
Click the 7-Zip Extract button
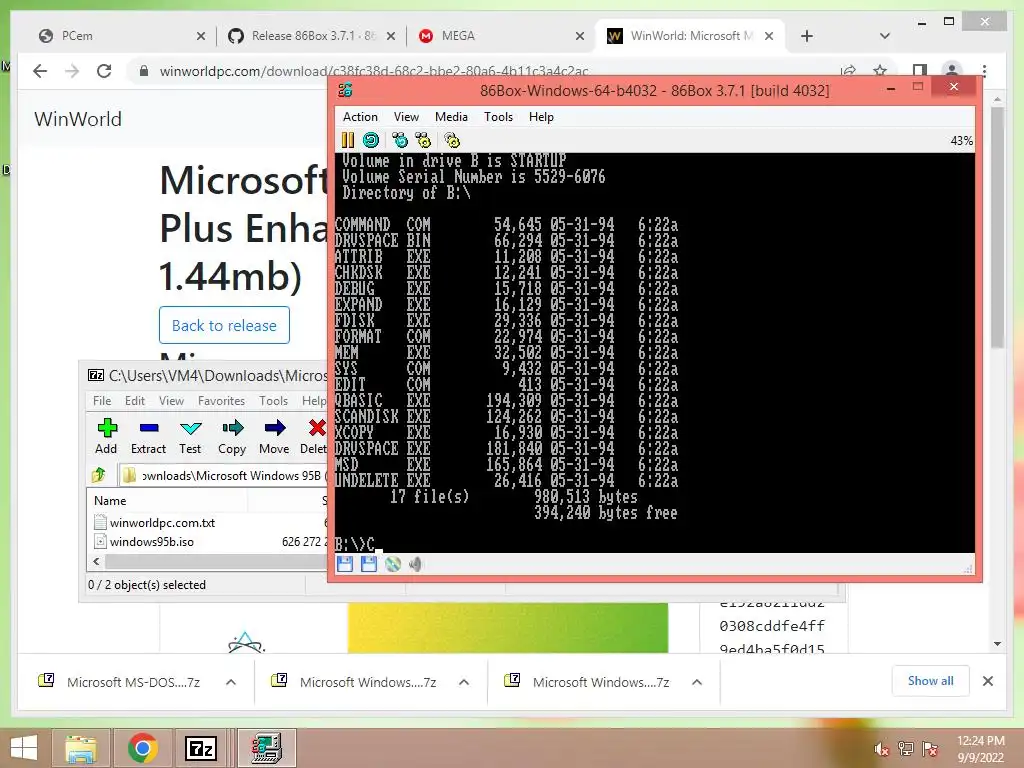click(148, 436)
